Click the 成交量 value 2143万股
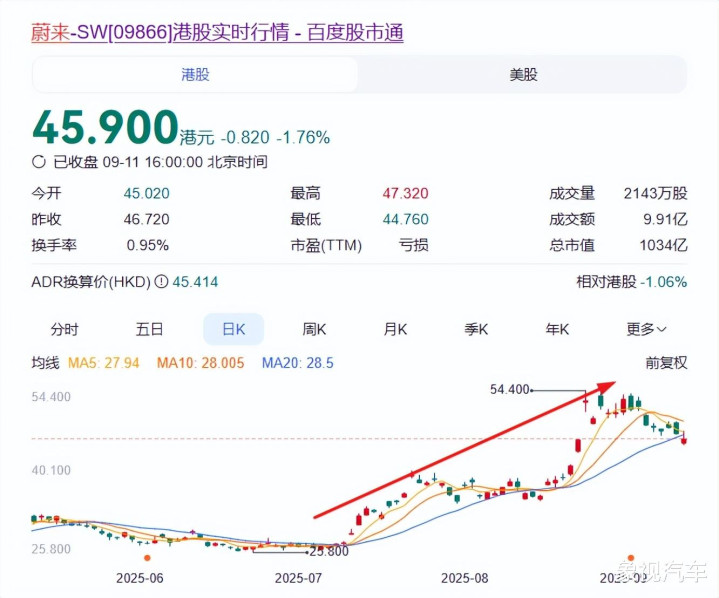Viewport: 719px width, 598px height. coord(655,194)
